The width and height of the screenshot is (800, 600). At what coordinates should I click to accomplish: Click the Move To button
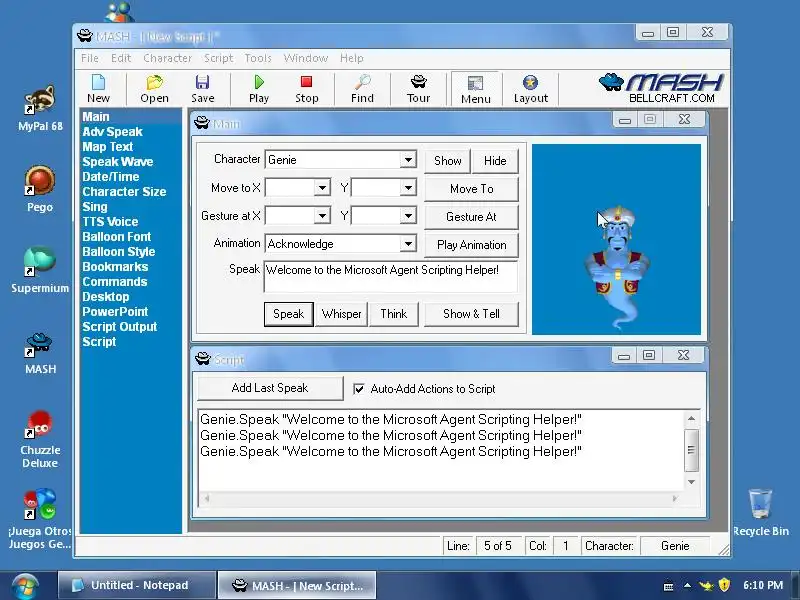pyautogui.click(x=471, y=189)
